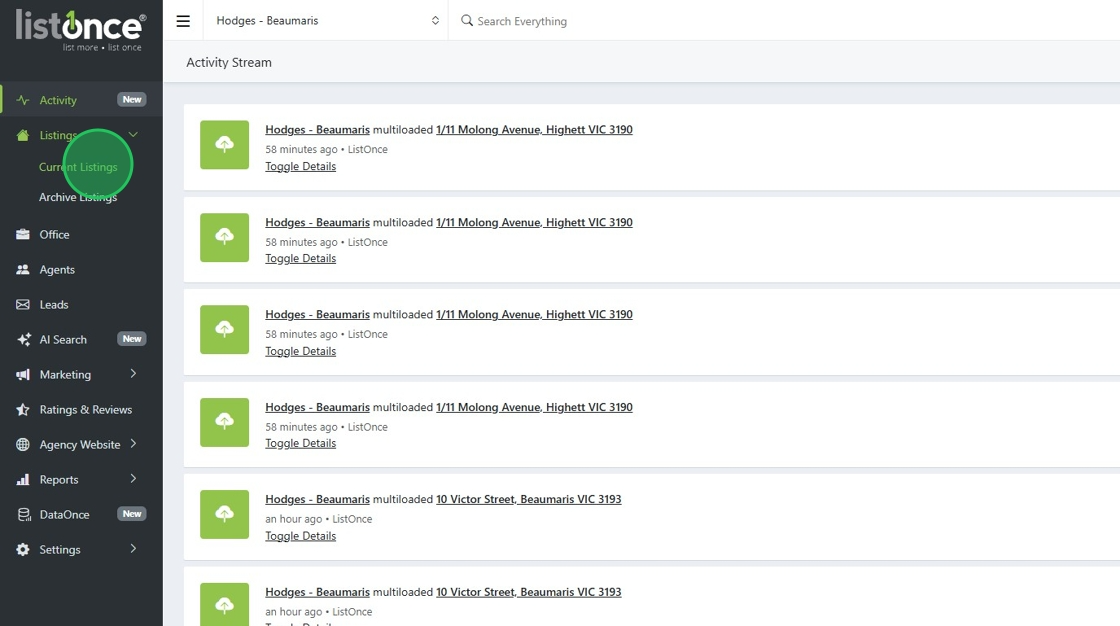
Task: Open Archive Listings in sidebar
Action: click(x=78, y=197)
